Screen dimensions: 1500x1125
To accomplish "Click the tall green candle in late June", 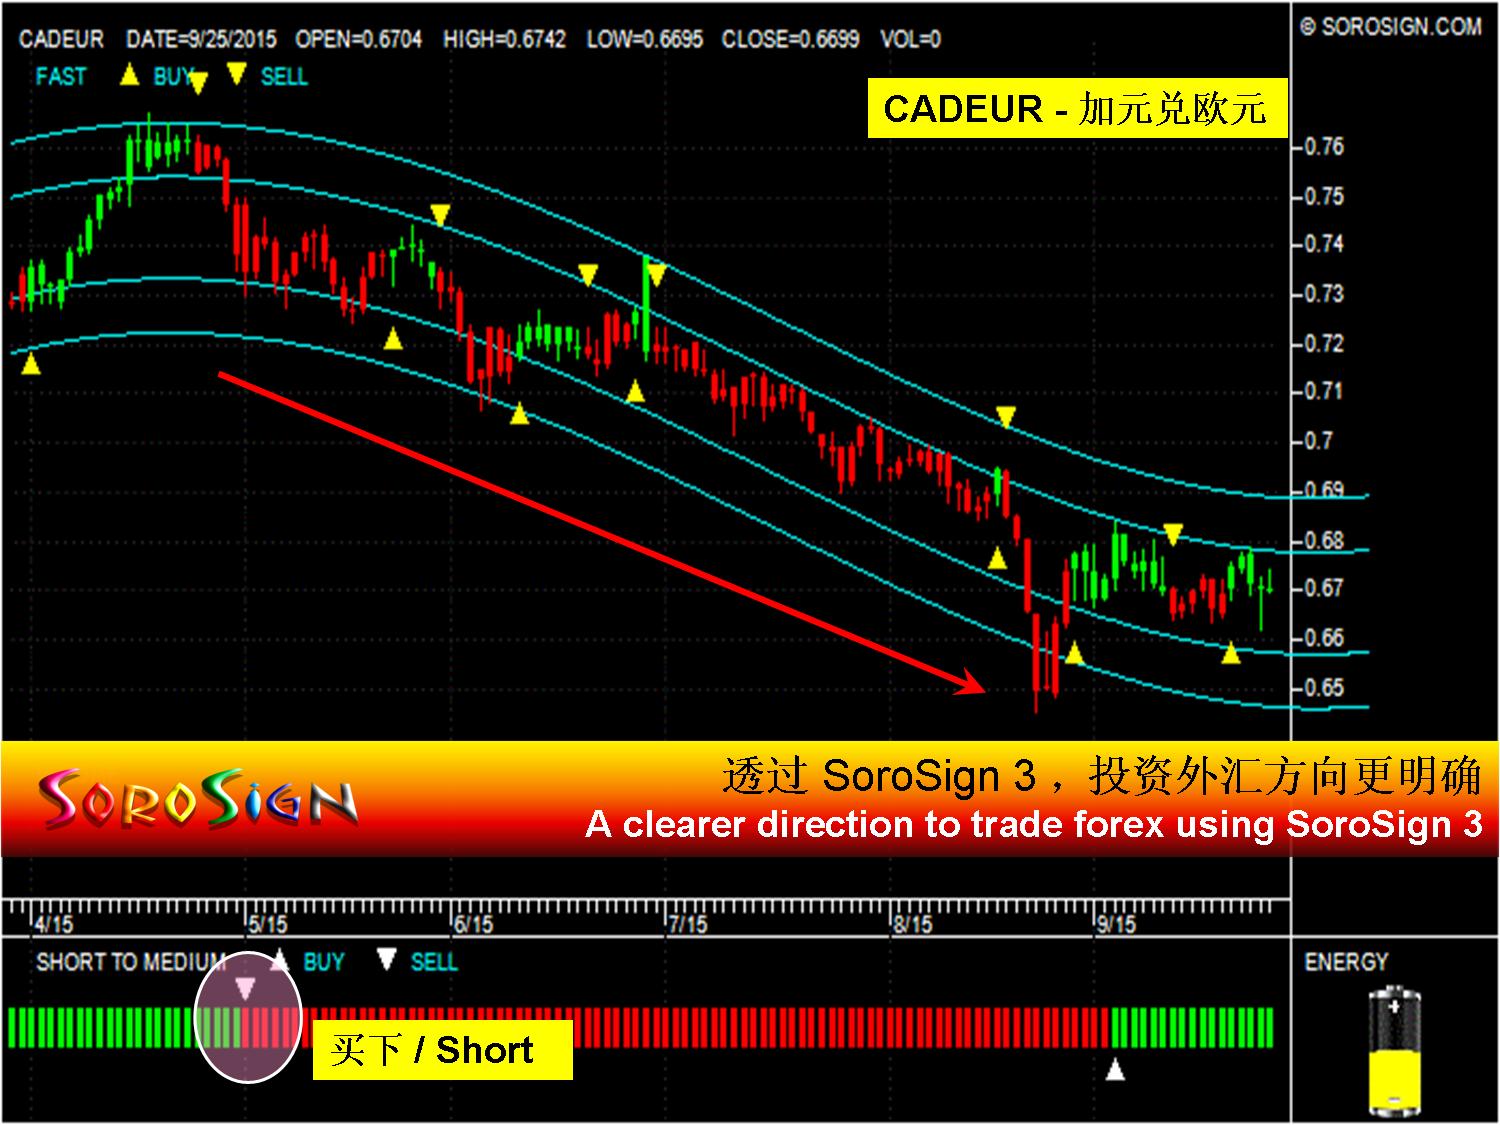I will click(646, 306).
